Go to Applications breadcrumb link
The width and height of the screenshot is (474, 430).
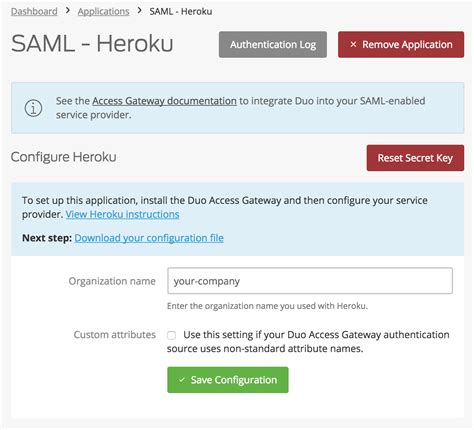coord(103,11)
